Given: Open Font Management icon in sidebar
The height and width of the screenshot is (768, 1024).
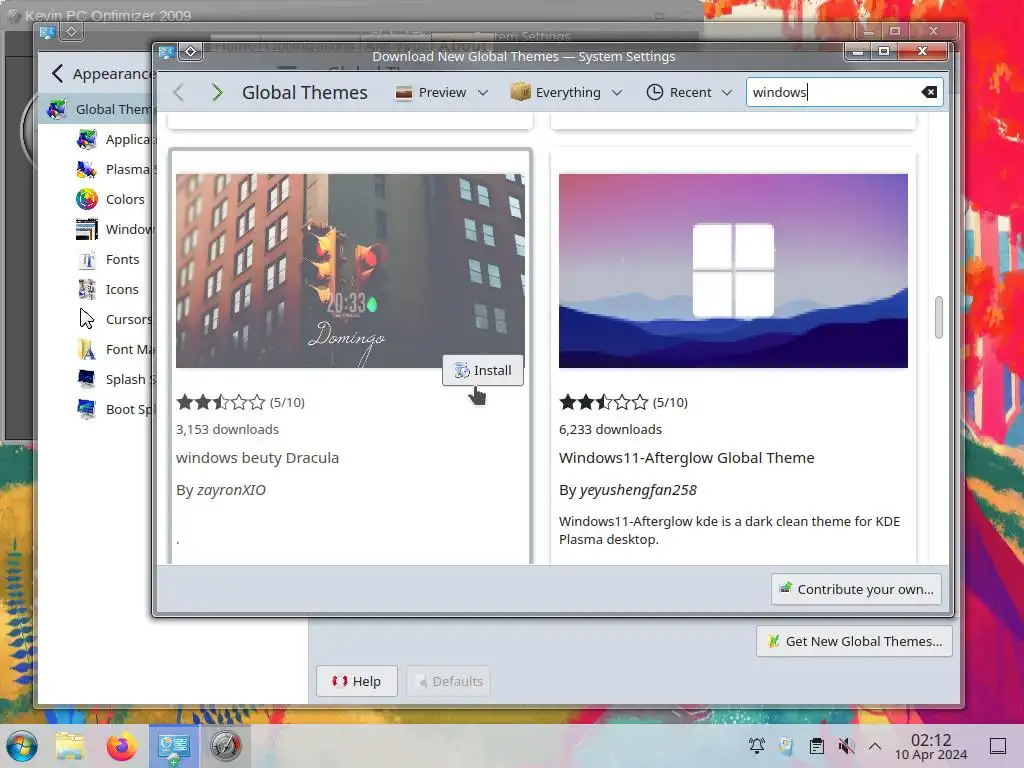Looking at the screenshot, I should click(x=87, y=349).
